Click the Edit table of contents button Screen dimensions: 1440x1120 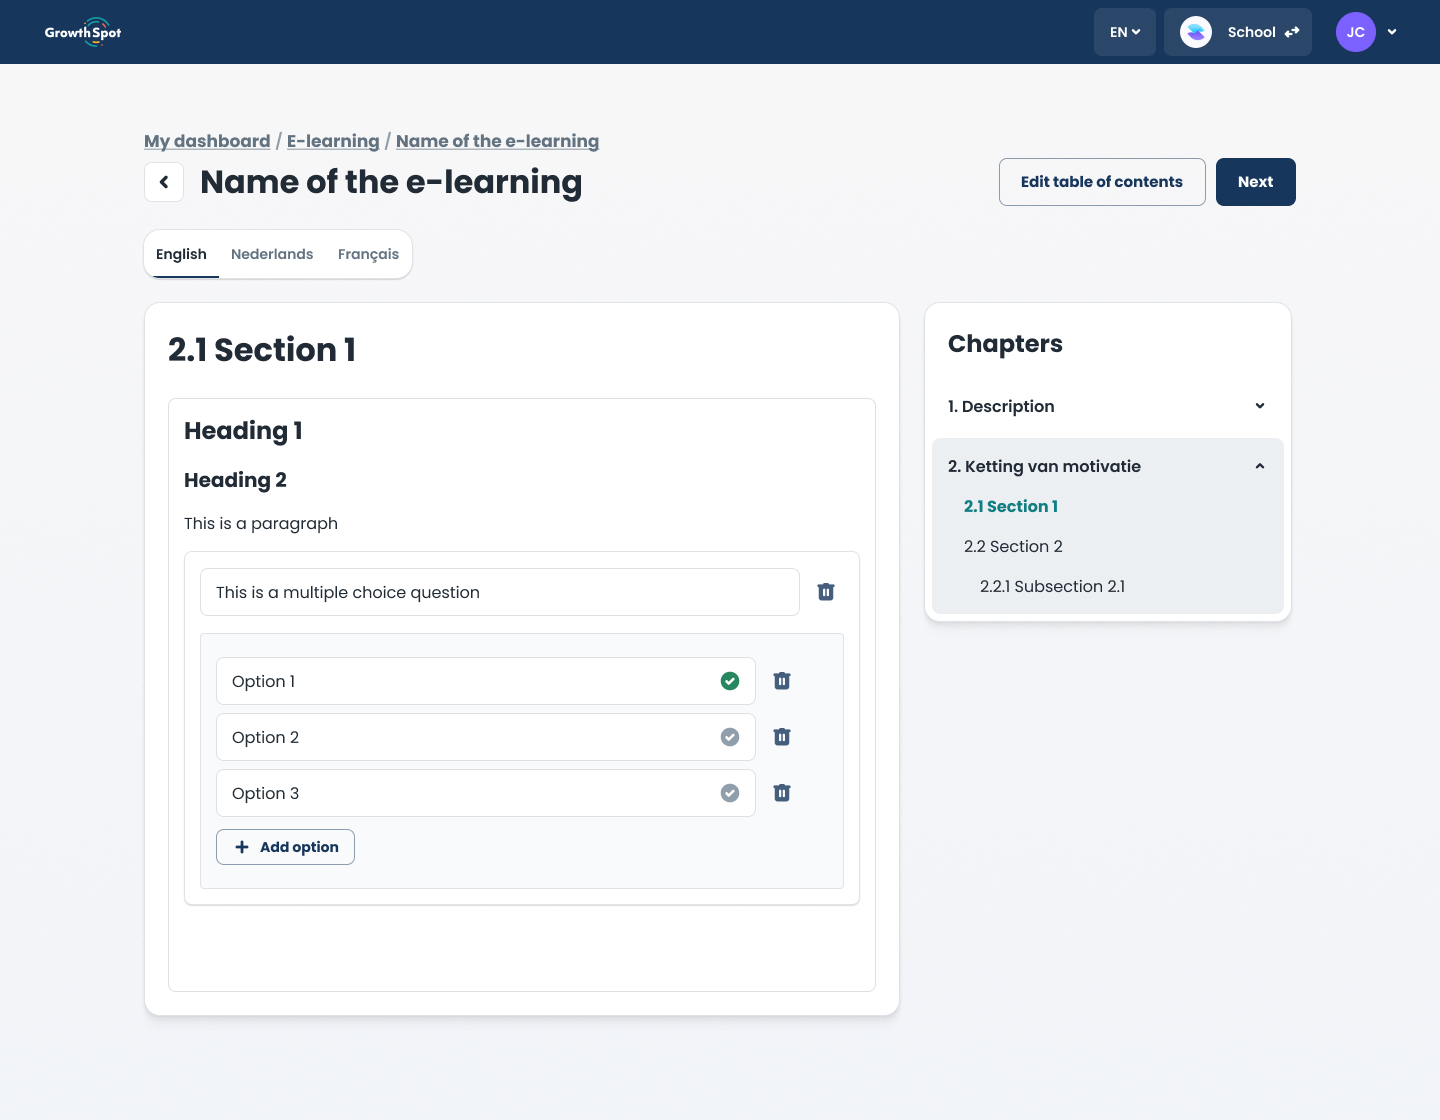click(1101, 182)
